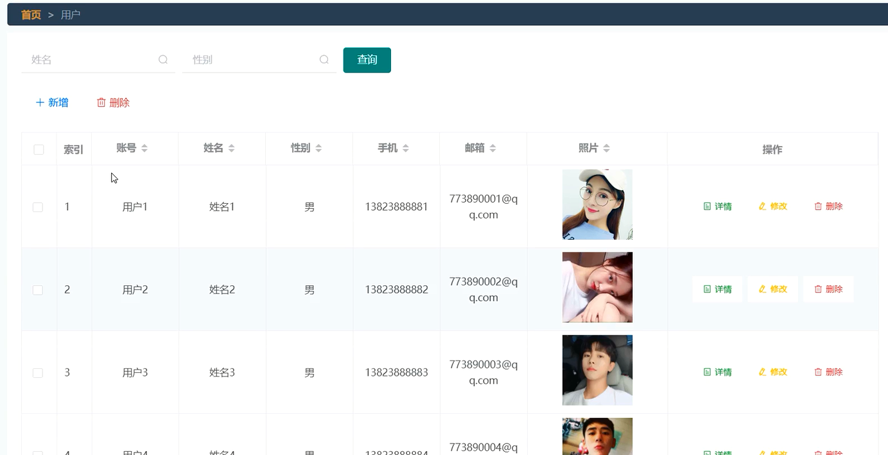Click the 新增 add button
The width and height of the screenshot is (888, 455).
pyautogui.click(x=52, y=103)
